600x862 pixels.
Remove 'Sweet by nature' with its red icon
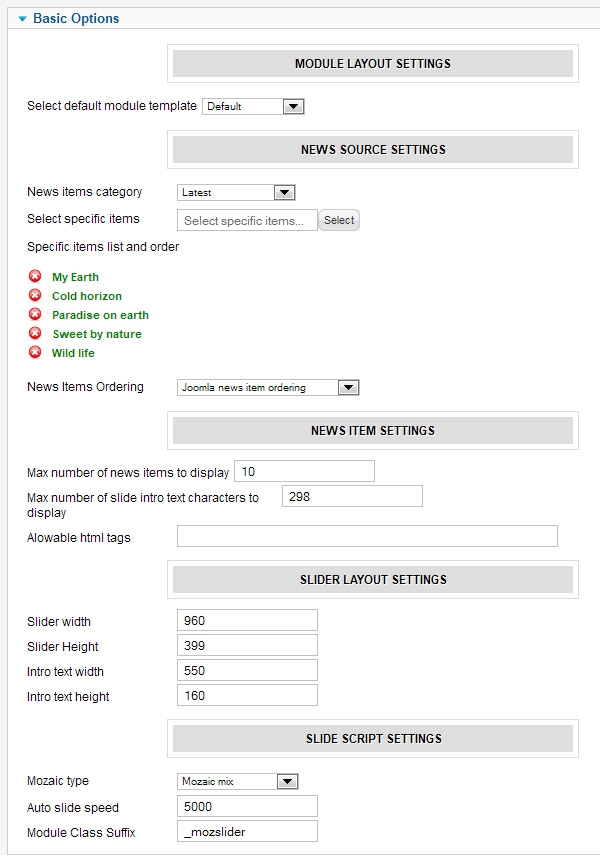click(x=35, y=334)
